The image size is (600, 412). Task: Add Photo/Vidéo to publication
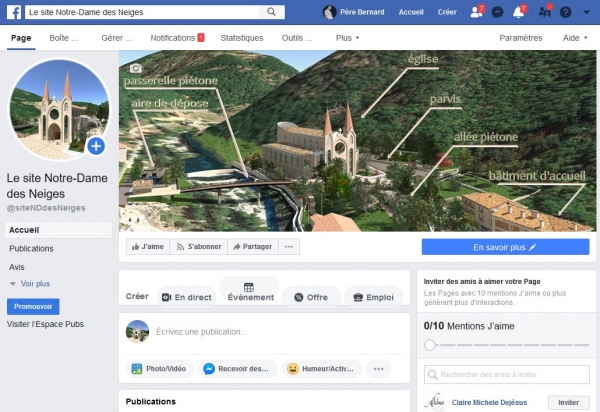[x=159, y=369]
